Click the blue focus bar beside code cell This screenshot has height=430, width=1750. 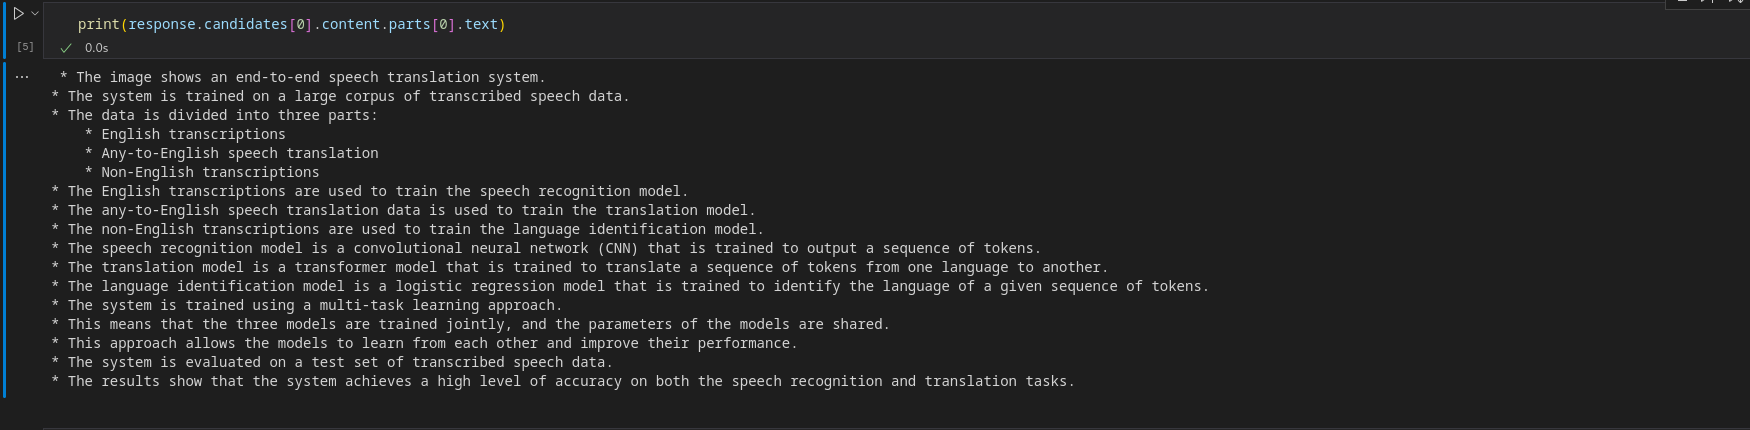4,30
